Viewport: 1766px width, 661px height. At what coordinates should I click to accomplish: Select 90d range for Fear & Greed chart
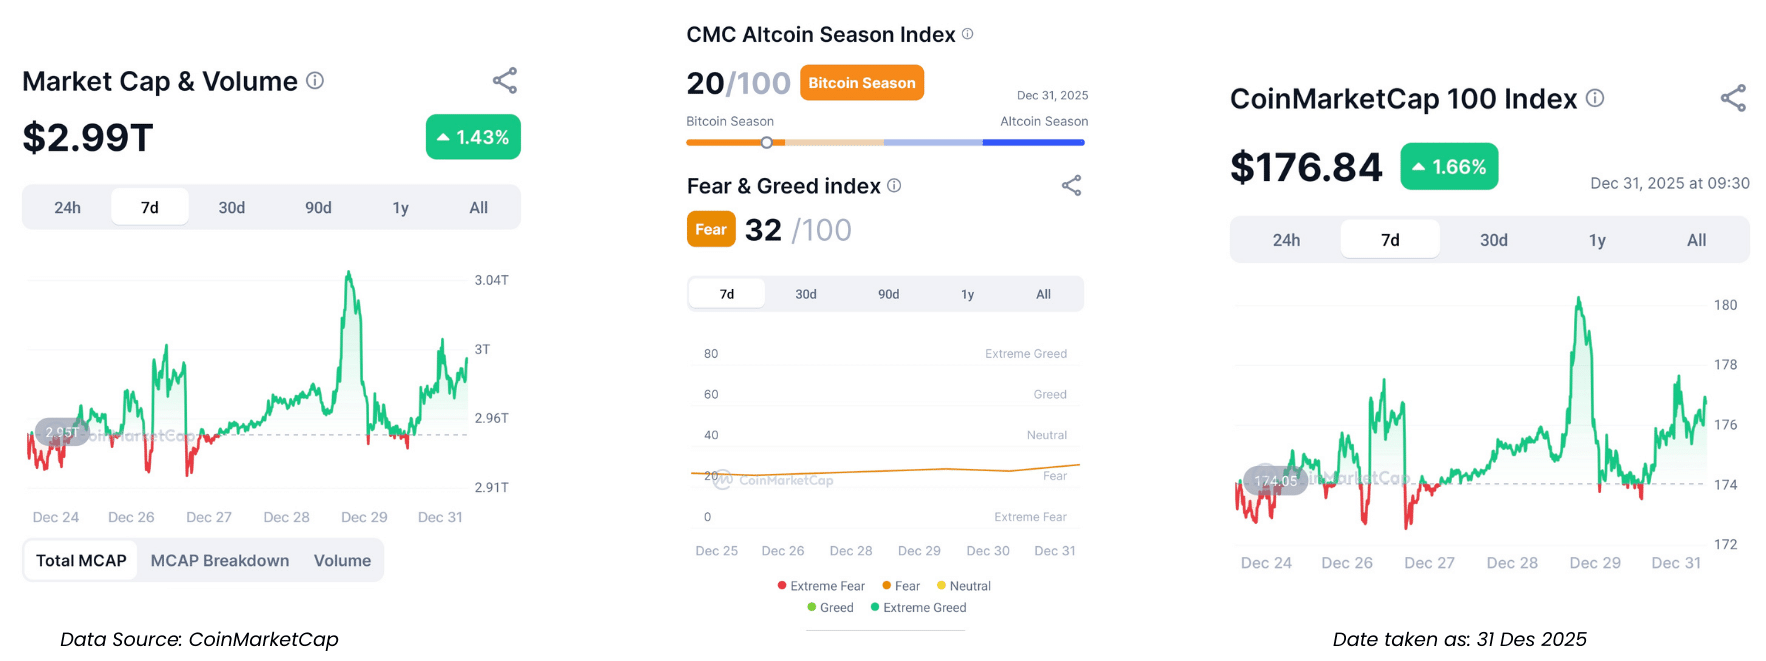coord(888,294)
